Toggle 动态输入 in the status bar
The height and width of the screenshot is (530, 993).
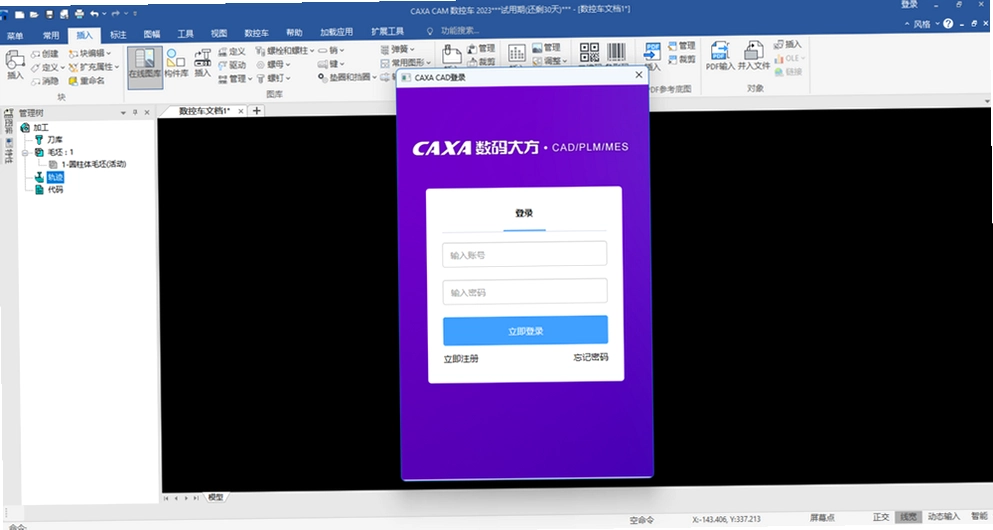pyautogui.click(x=944, y=516)
